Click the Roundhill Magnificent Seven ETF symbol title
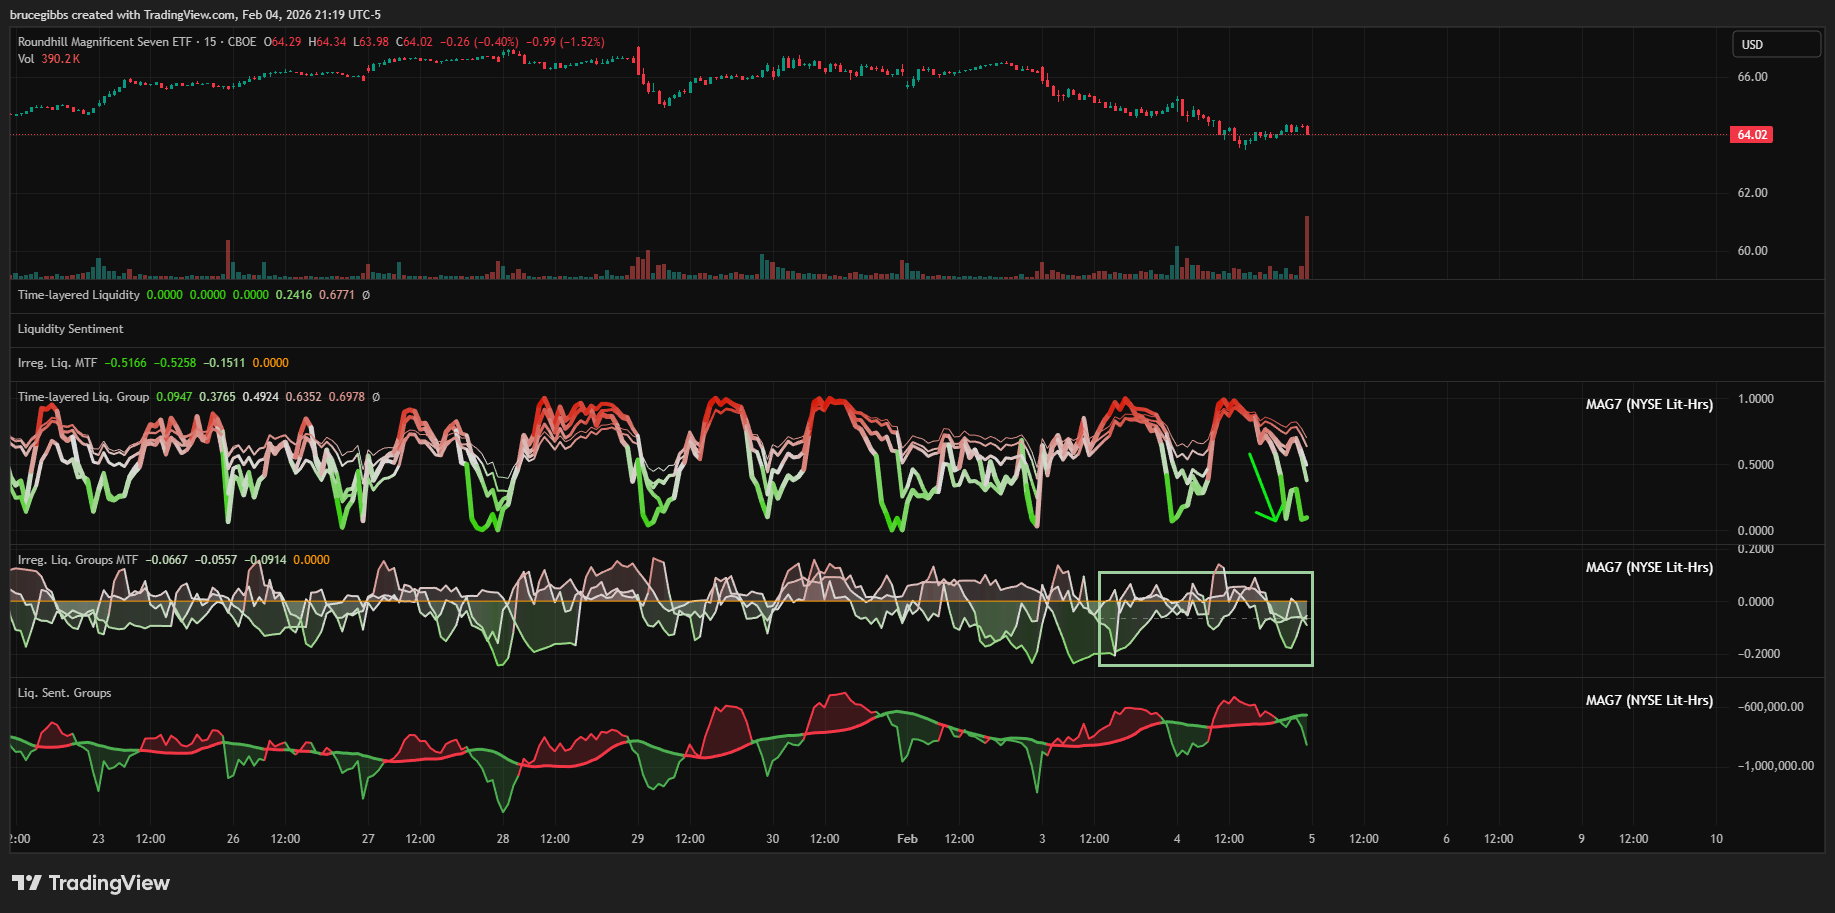This screenshot has height=913, width=1835. (x=104, y=42)
